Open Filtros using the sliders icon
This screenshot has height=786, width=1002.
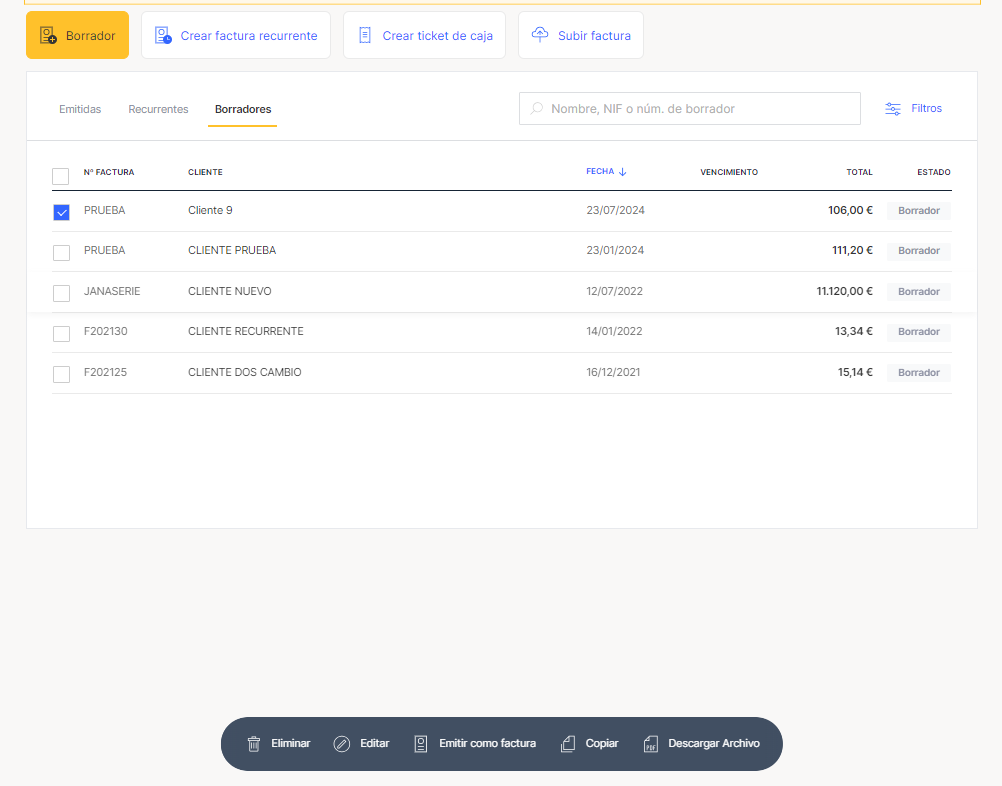pyautogui.click(x=893, y=109)
